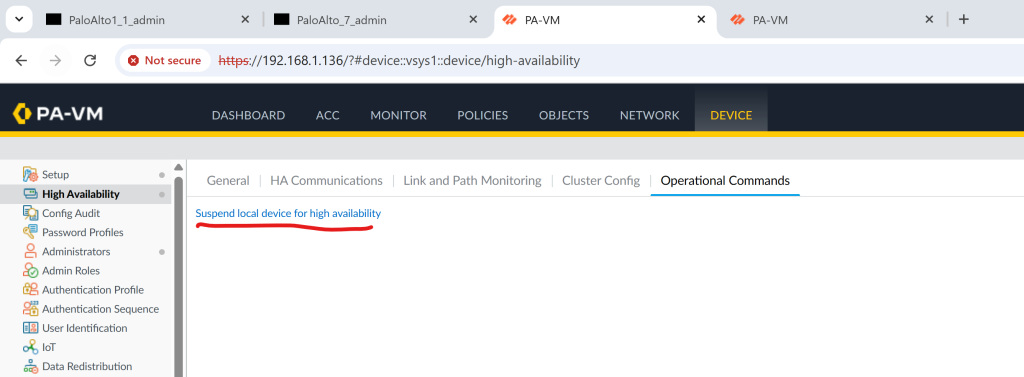The image size is (1024, 377).
Task: Open the POLICIES menu
Action: [483, 115]
